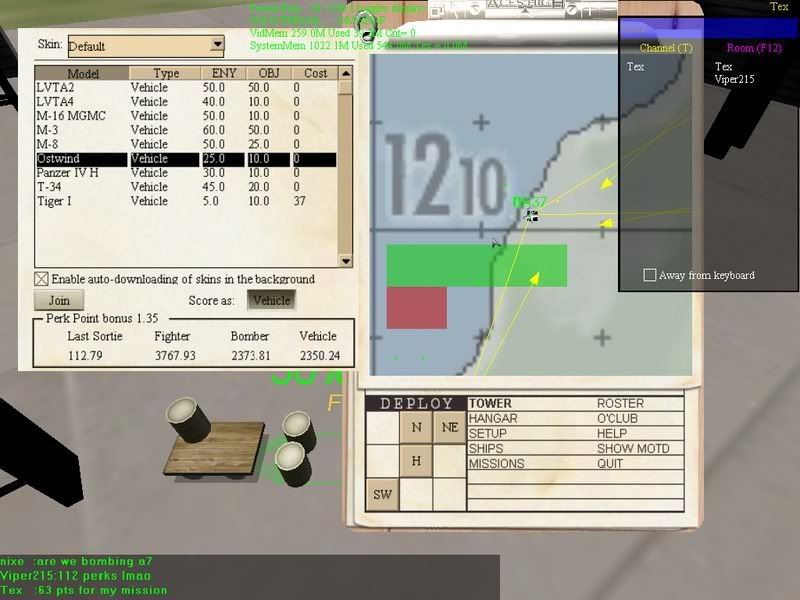
Task: Show the ROSTER list
Action: 620,404
